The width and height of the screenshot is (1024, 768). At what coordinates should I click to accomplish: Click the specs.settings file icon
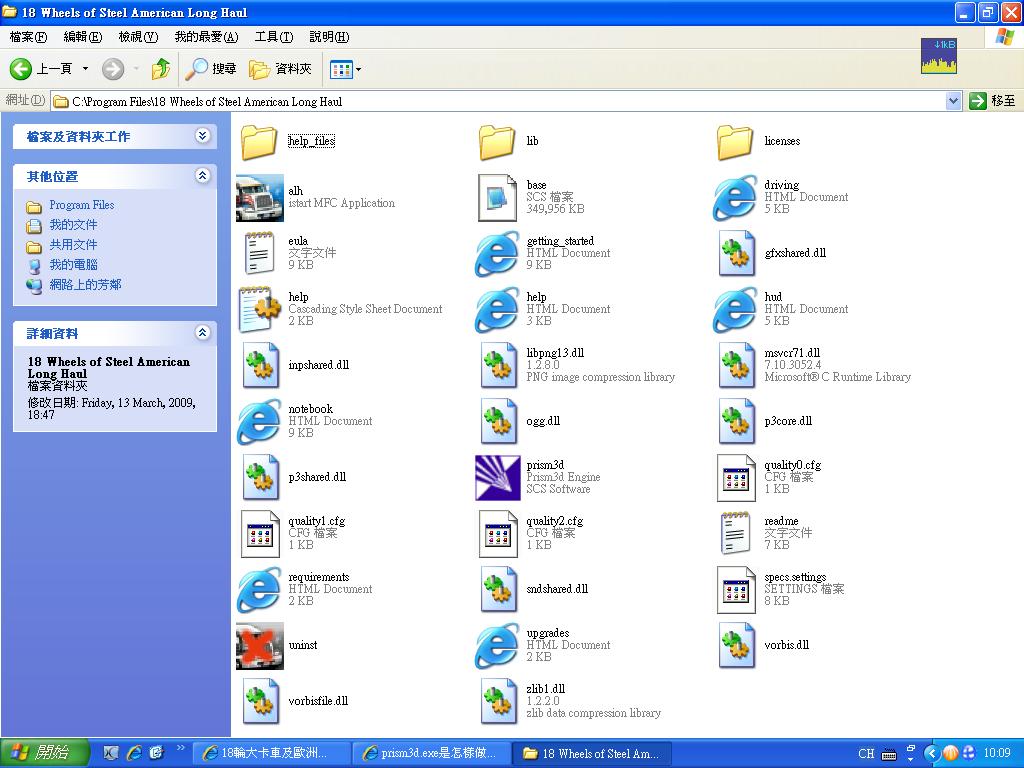735,589
